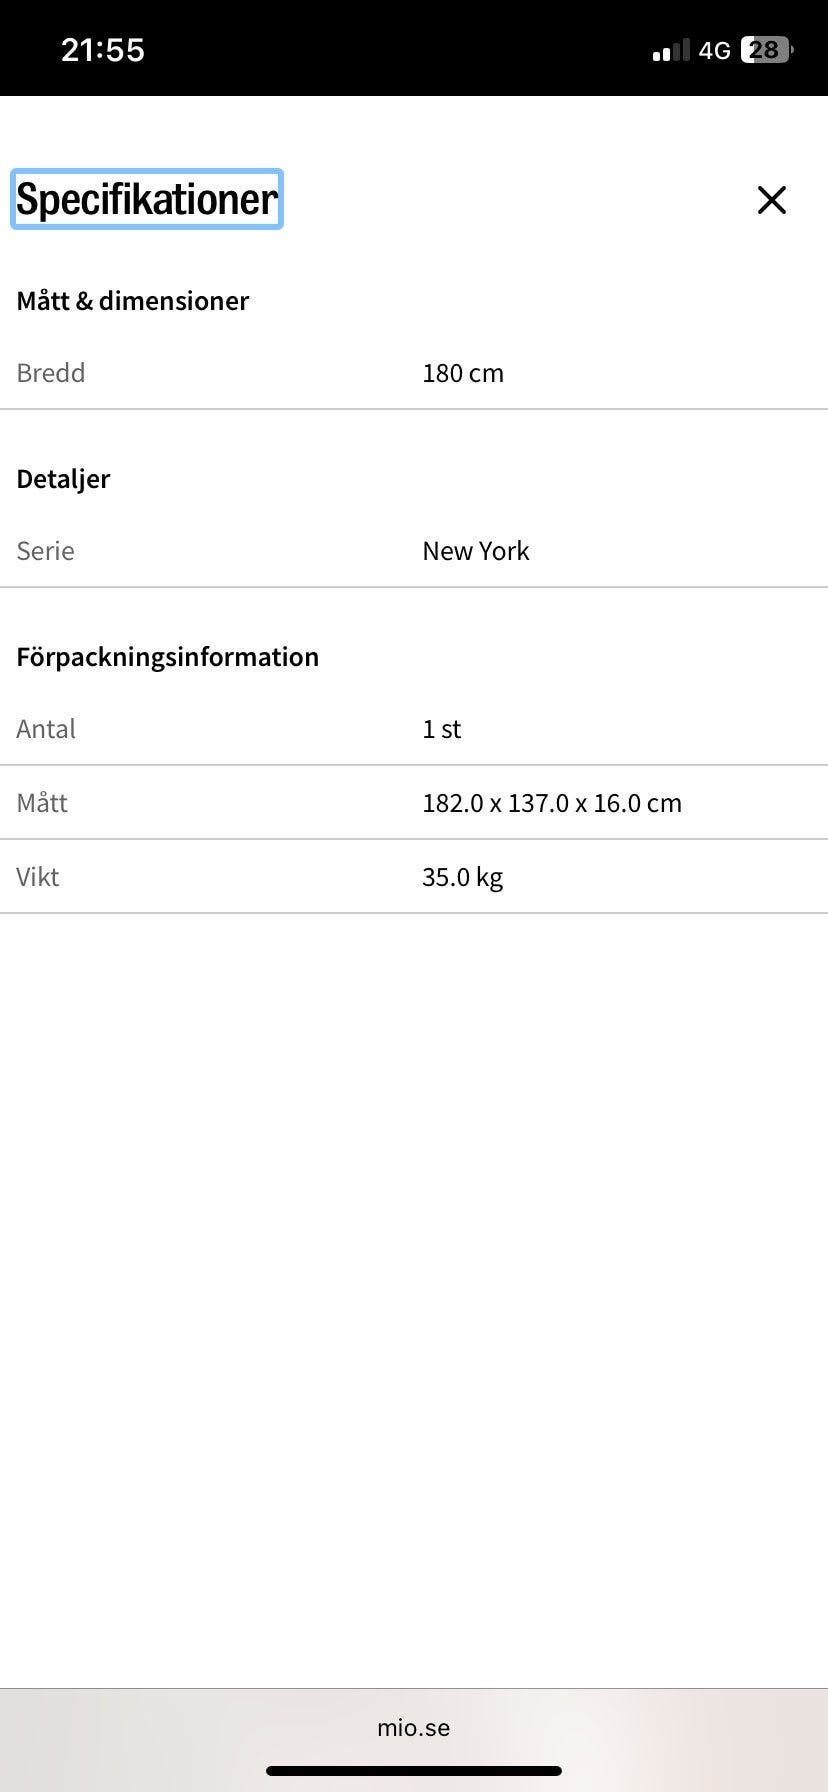Tap the cellular signal strength icon
This screenshot has height=1792, width=828.
tap(671, 50)
